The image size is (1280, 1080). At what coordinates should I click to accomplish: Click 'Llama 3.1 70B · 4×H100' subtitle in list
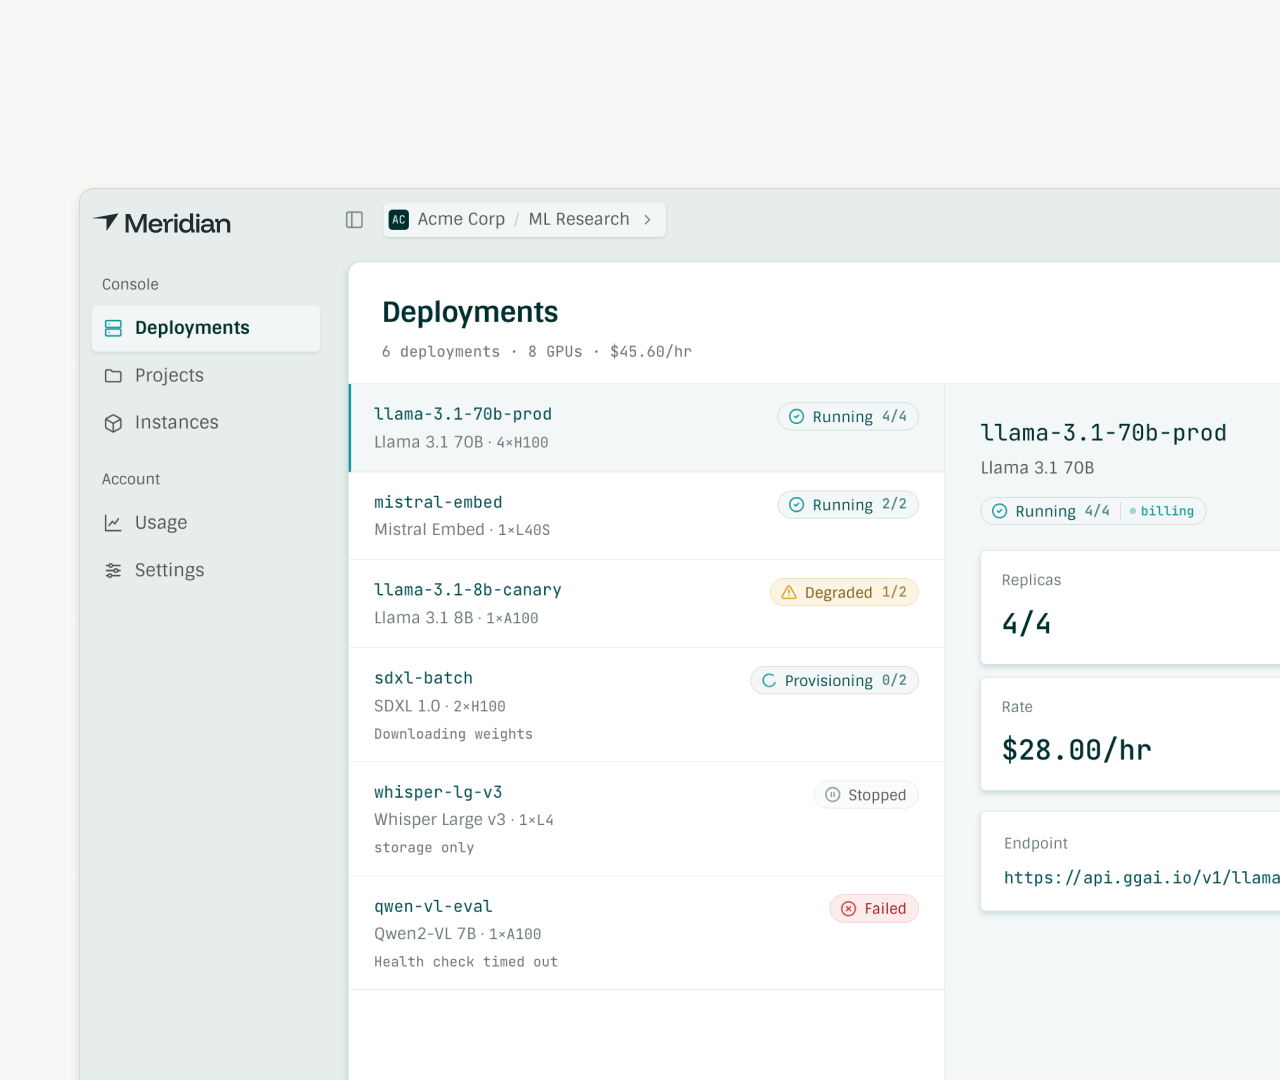click(461, 442)
